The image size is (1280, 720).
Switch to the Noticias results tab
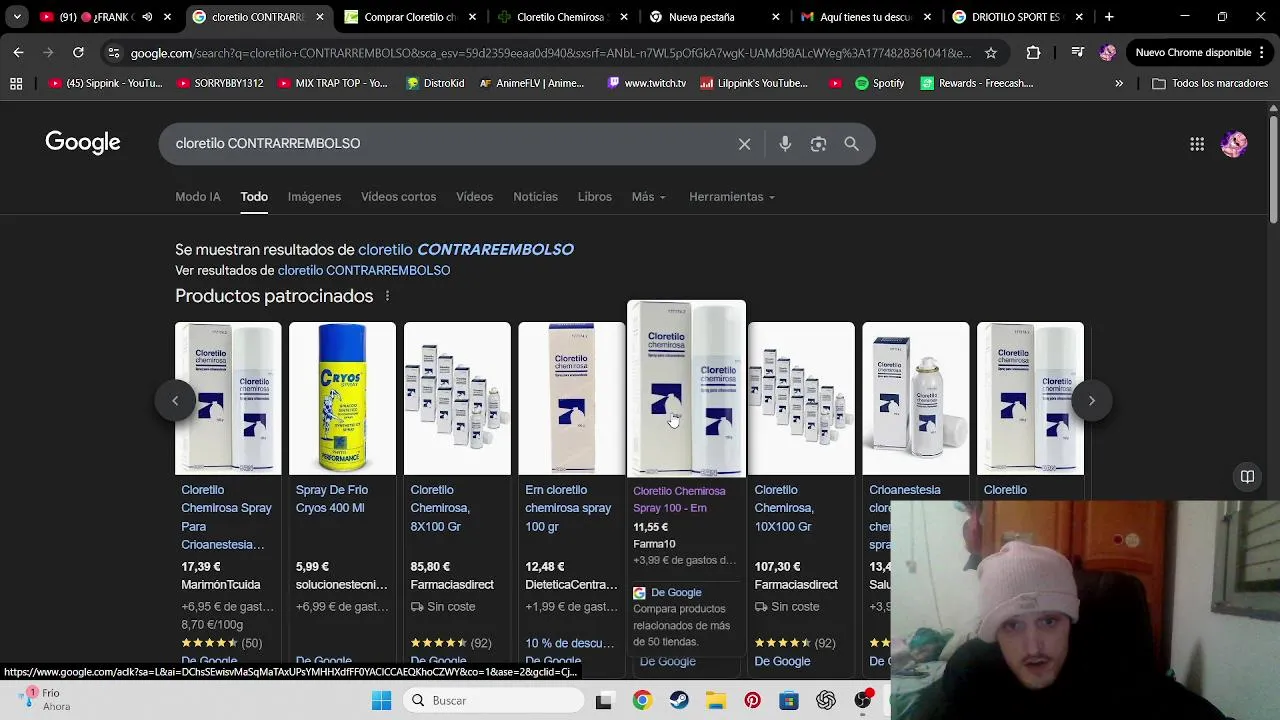coord(535,197)
